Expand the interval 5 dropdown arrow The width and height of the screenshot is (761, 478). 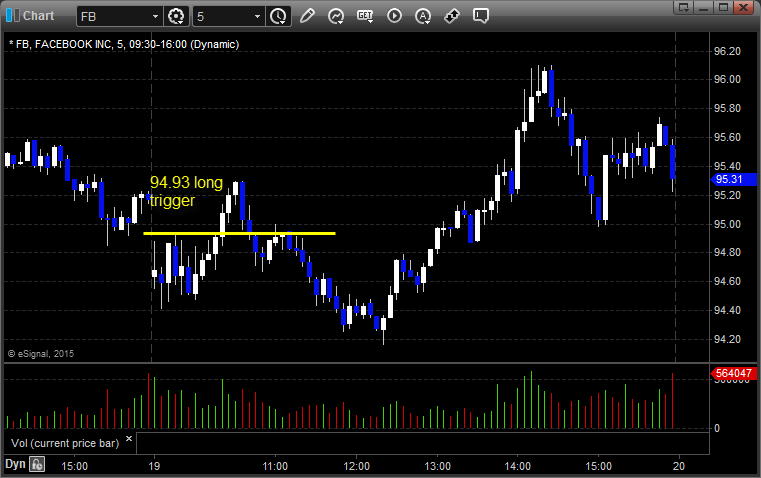pyautogui.click(x=257, y=16)
